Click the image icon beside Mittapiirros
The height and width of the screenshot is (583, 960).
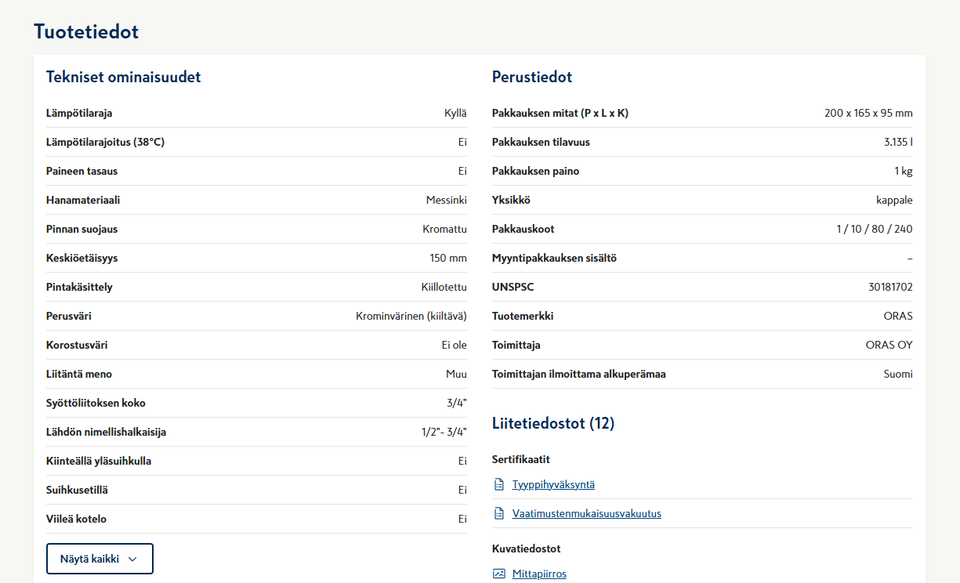499,574
